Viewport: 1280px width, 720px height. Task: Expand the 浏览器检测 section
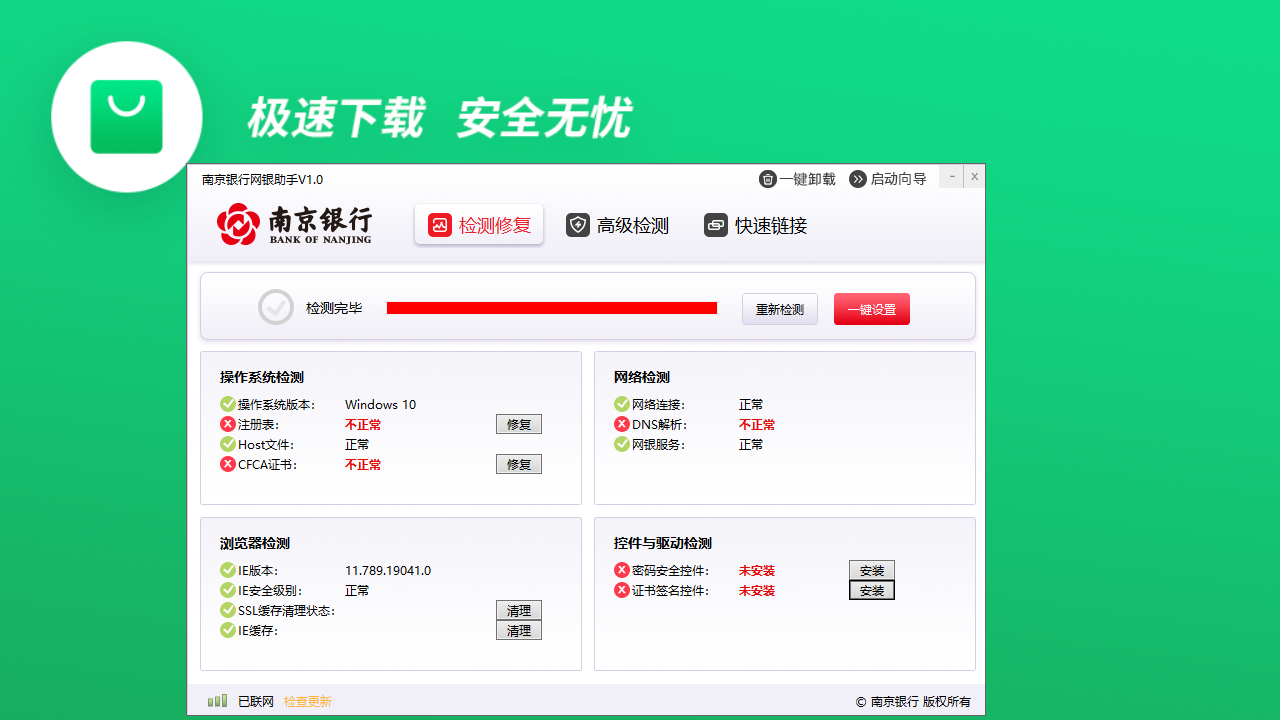[x=253, y=543]
